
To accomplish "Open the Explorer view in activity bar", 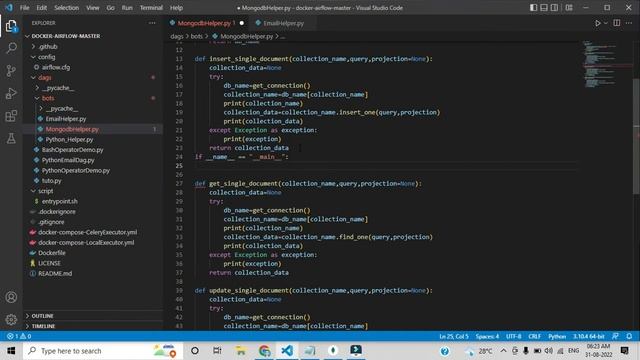I will click(11, 26).
